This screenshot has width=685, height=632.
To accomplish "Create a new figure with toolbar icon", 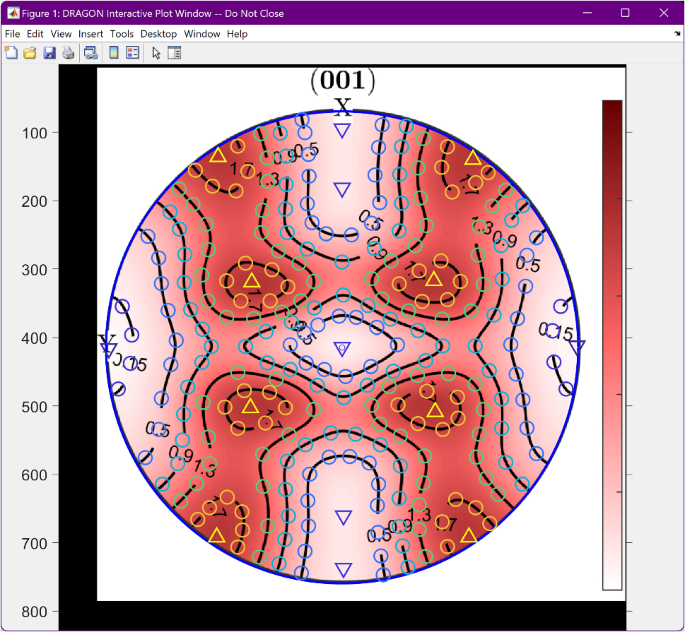I will [x=11, y=53].
